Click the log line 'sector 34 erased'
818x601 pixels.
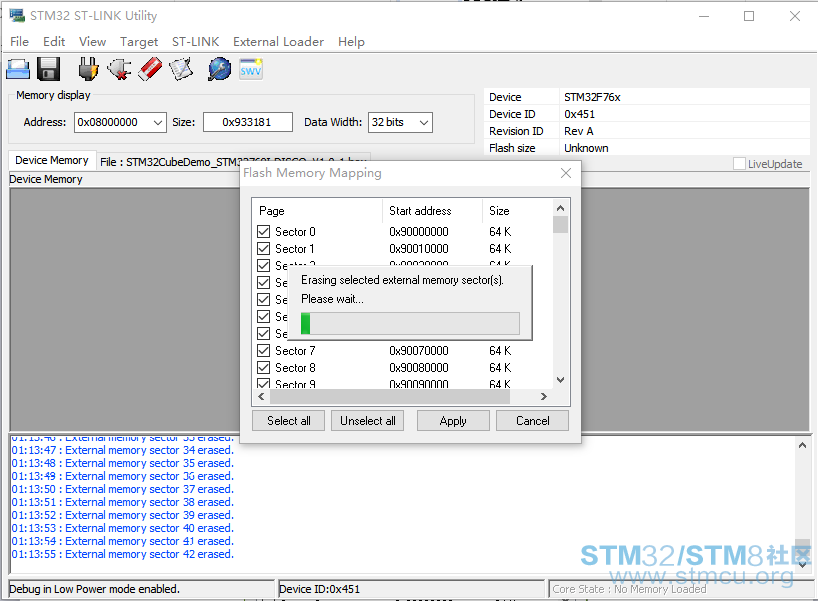123,450
